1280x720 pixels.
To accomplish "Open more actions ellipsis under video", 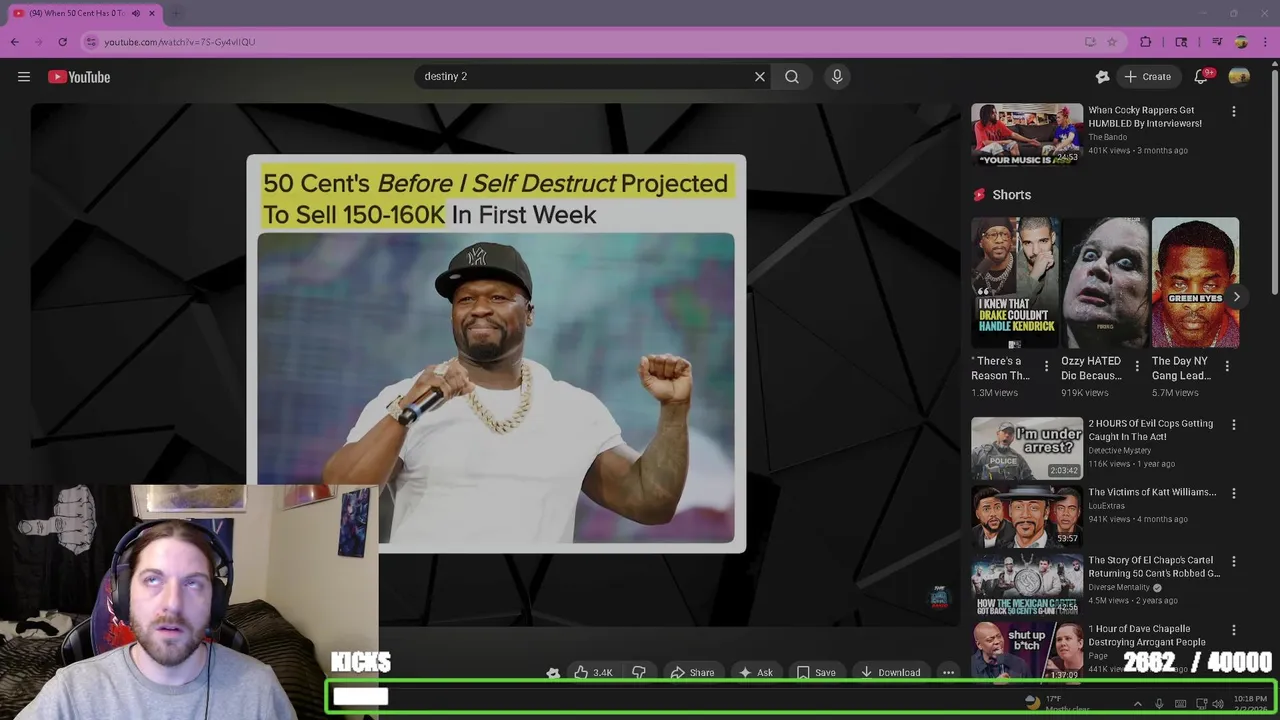I will [x=948, y=673].
